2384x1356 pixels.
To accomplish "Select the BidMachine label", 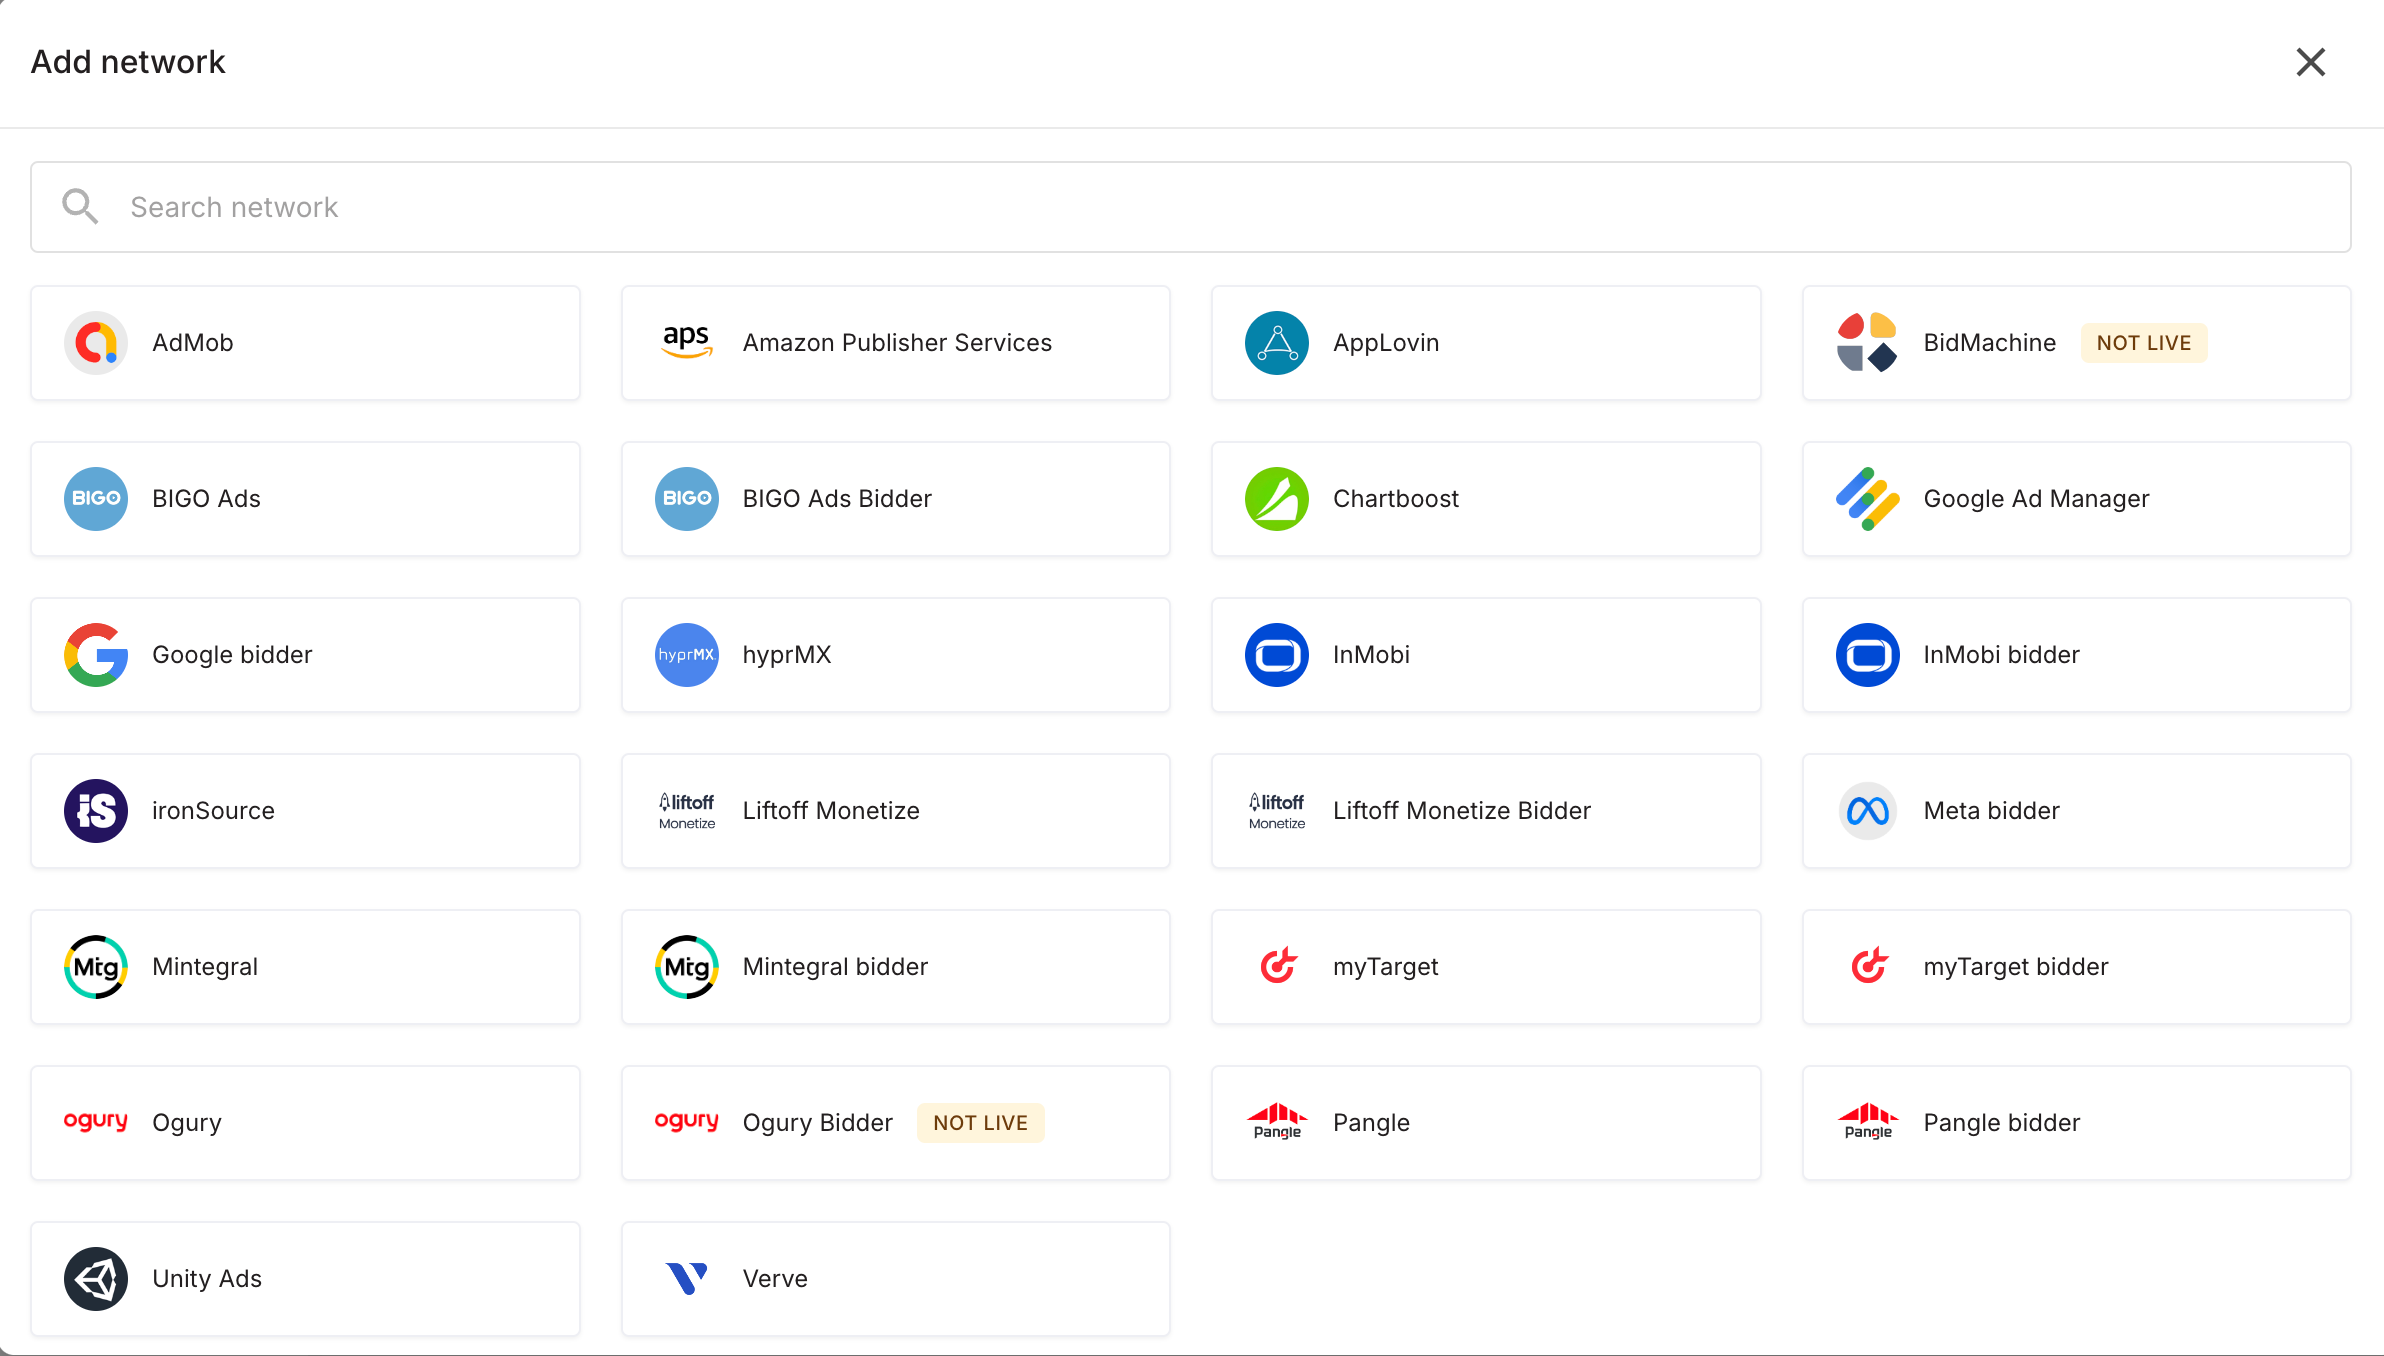I will pos(1990,343).
